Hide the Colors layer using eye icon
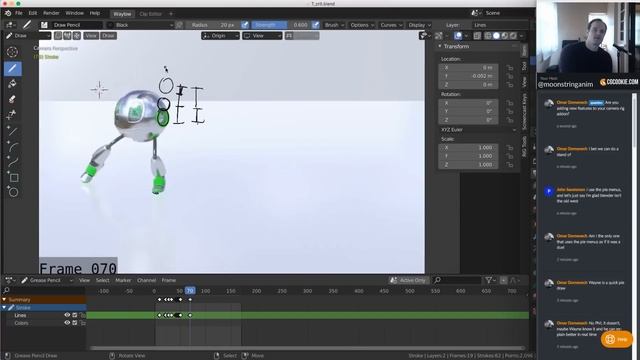 pos(67,323)
